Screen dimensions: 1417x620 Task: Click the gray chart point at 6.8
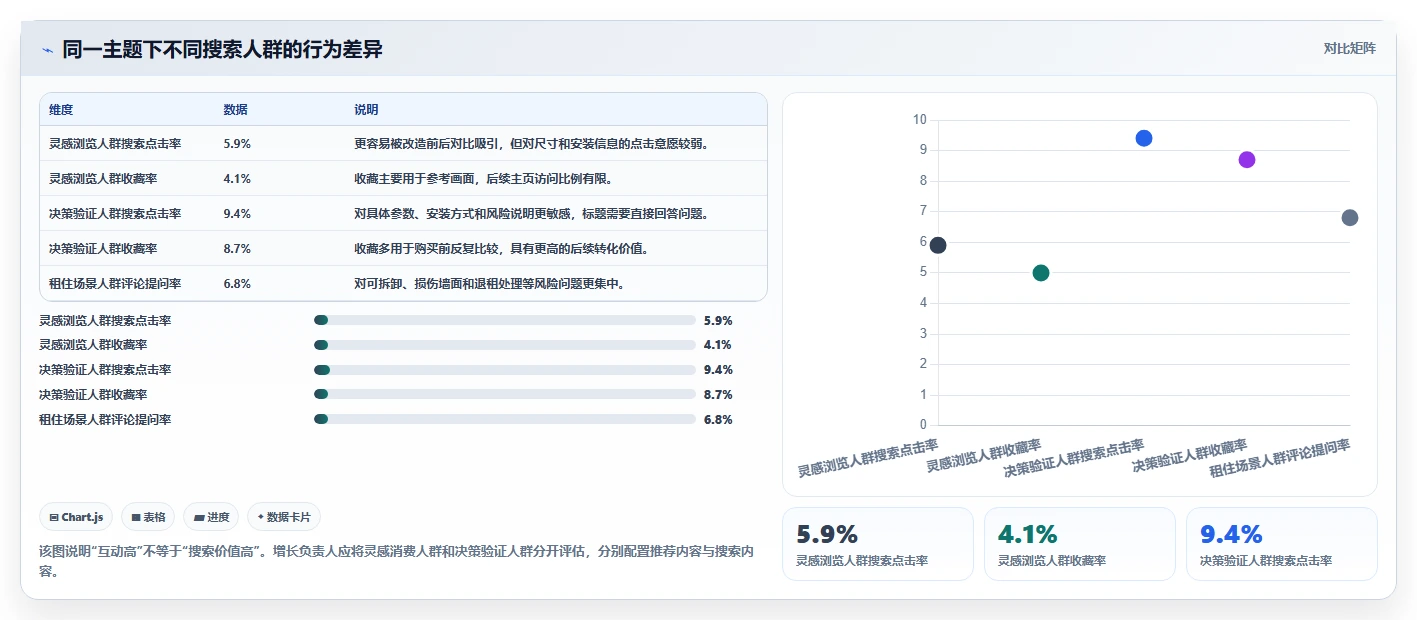1350,218
